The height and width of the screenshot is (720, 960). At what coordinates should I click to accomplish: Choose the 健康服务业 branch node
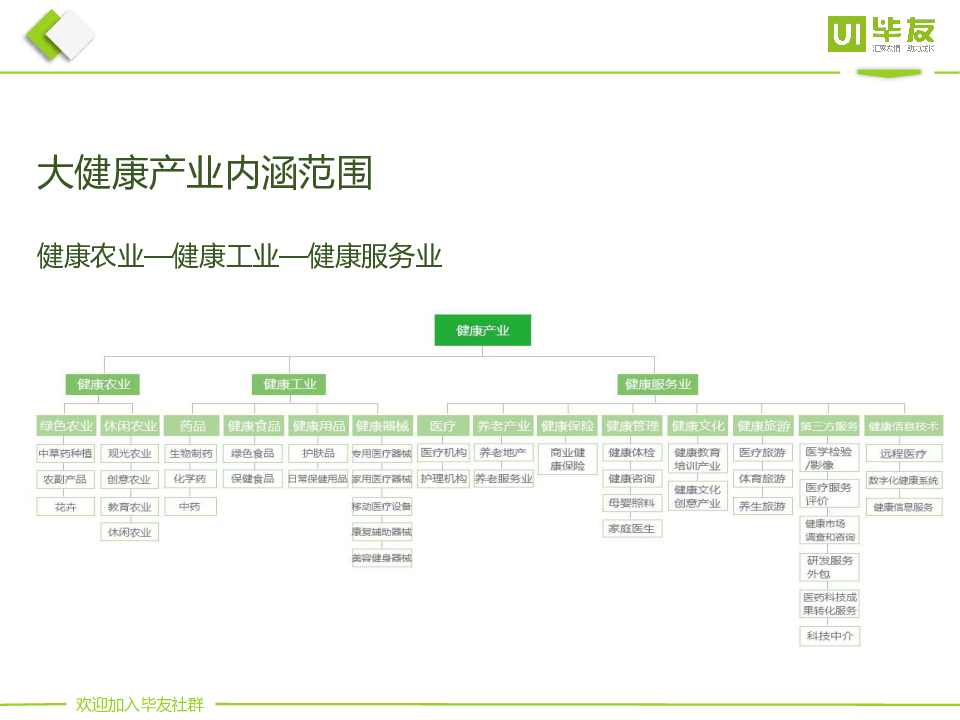657,384
